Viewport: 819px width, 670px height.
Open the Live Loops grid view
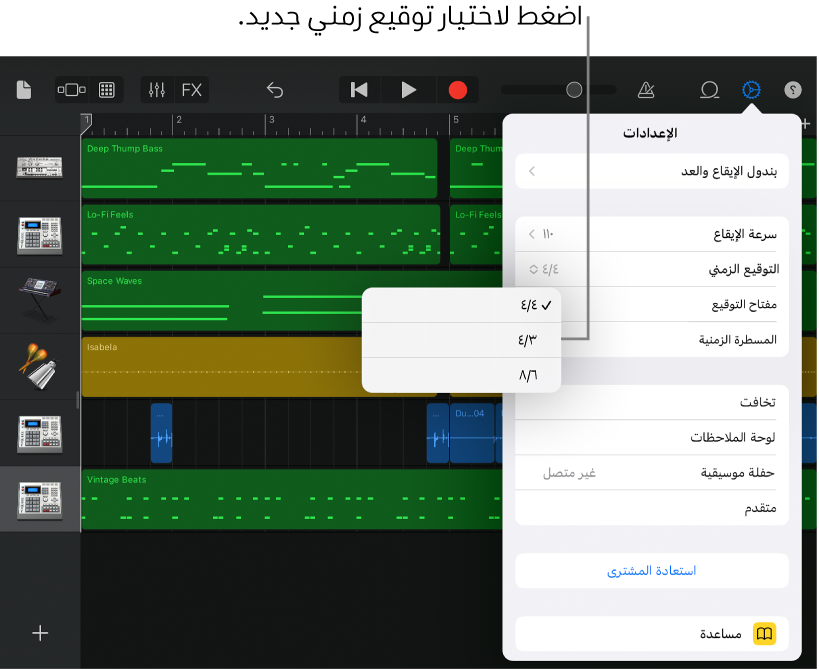click(x=104, y=89)
